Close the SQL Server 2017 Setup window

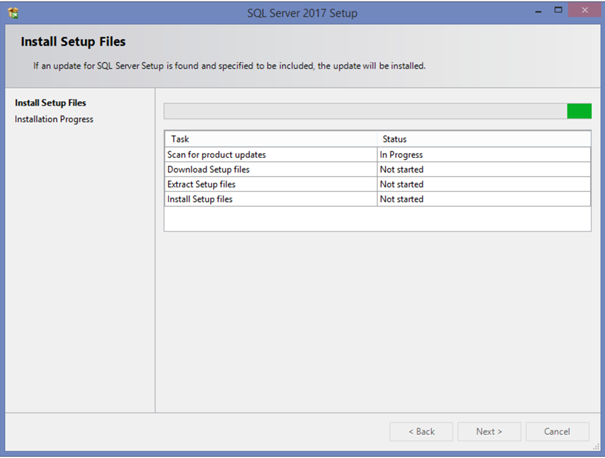(585, 10)
